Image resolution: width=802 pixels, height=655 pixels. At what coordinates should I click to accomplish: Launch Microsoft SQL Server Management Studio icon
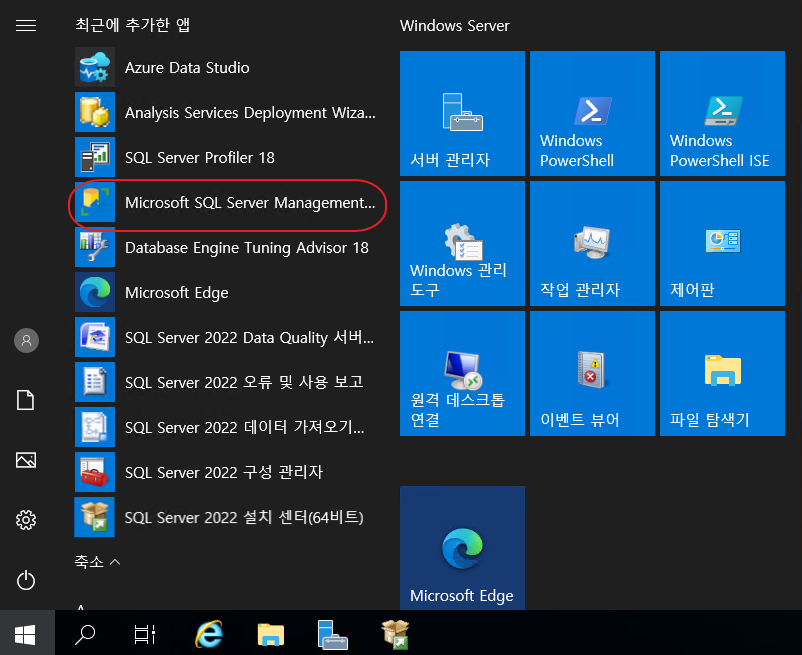95,202
